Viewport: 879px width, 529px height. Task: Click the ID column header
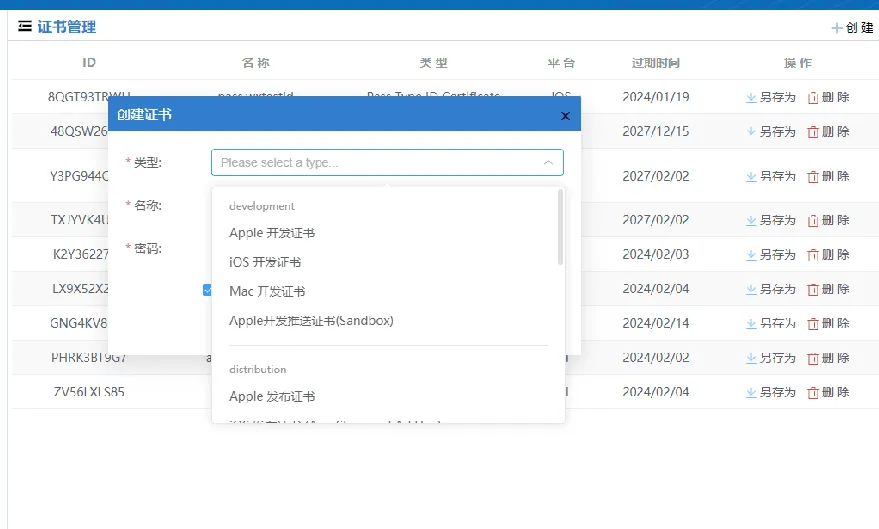(89, 63)
